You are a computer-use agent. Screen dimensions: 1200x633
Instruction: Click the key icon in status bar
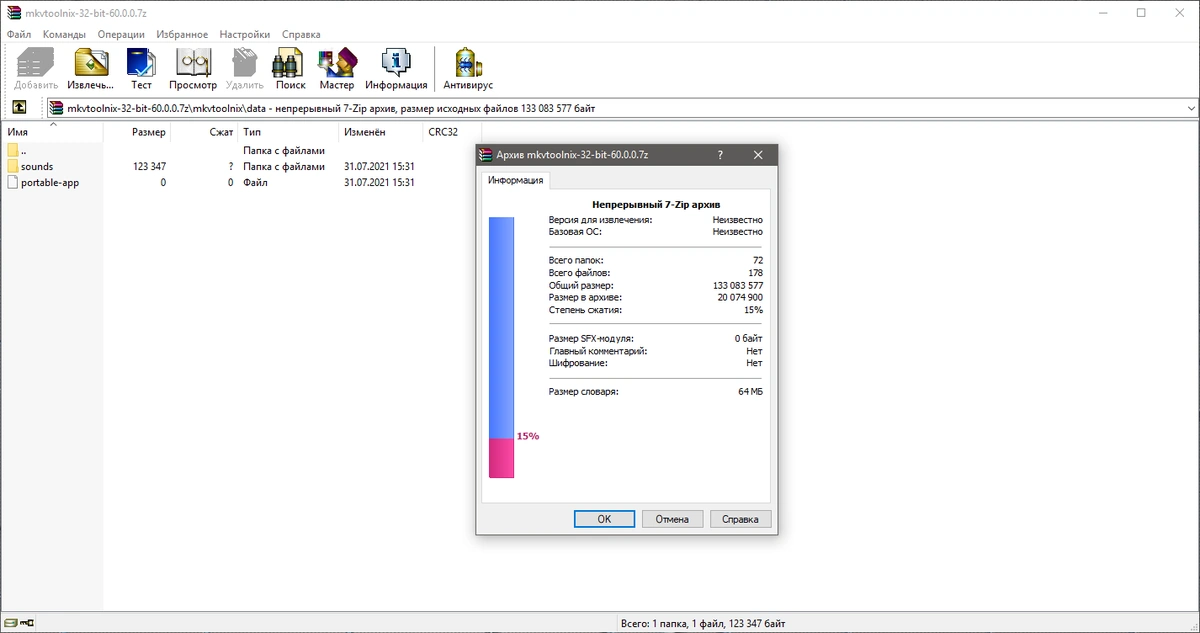click(28, 624)
